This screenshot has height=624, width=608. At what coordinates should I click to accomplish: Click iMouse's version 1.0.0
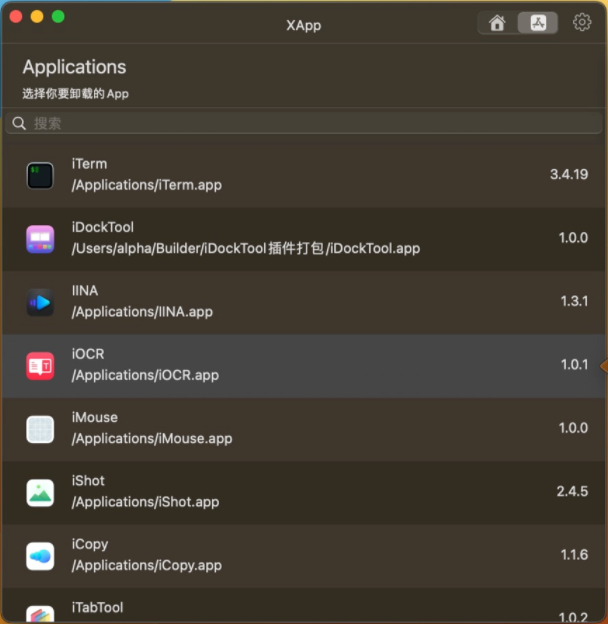[x=573, y=428]
